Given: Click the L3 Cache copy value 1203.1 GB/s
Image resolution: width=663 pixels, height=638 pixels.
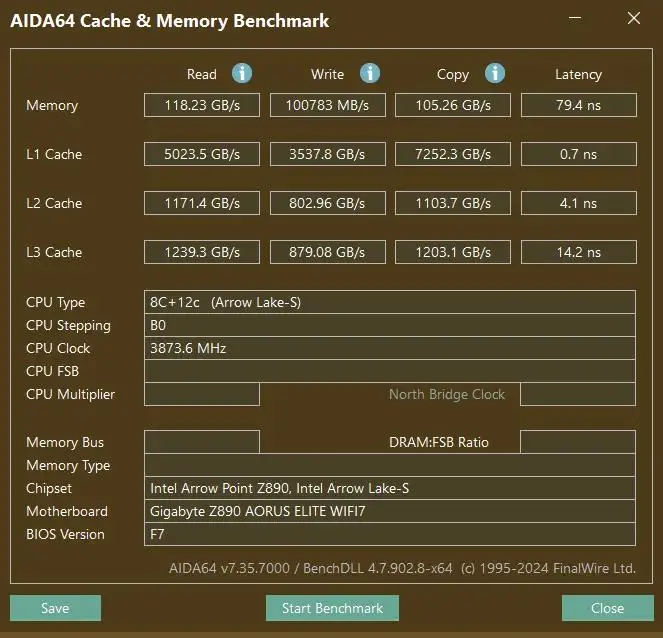Looking at the screenshot, I should click(453, 252).
